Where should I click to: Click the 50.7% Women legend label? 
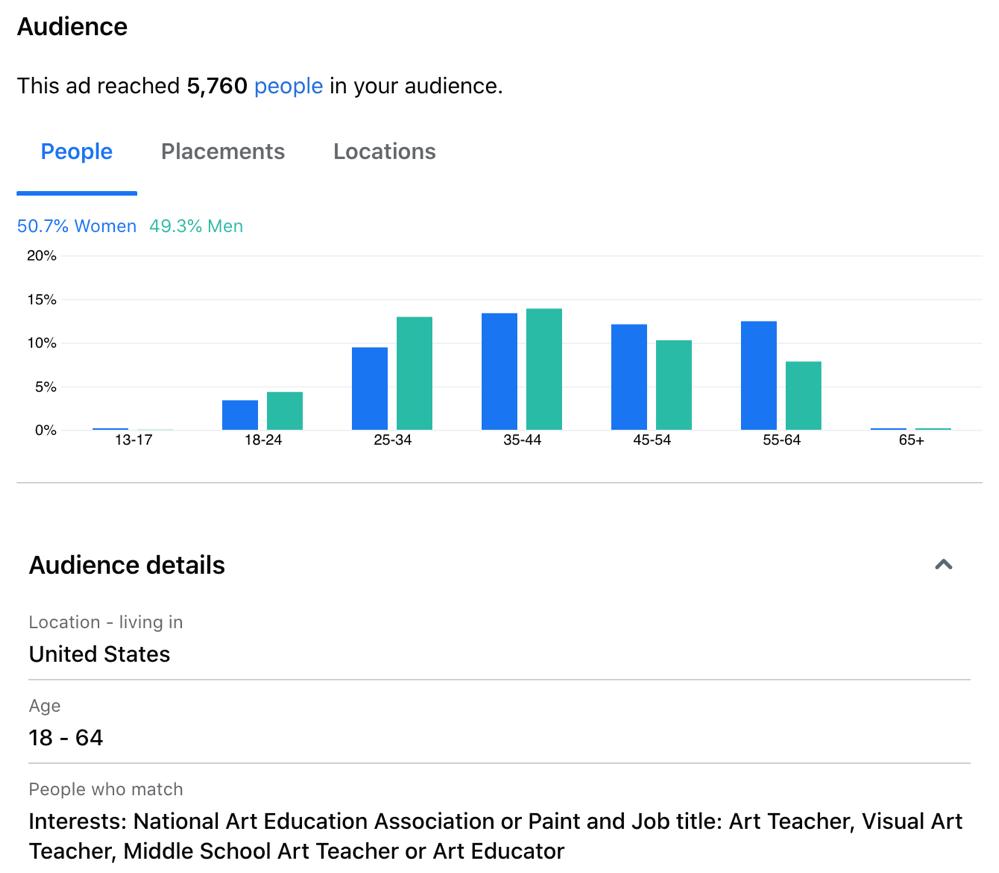pyautogui.click(x=76, y=226)
